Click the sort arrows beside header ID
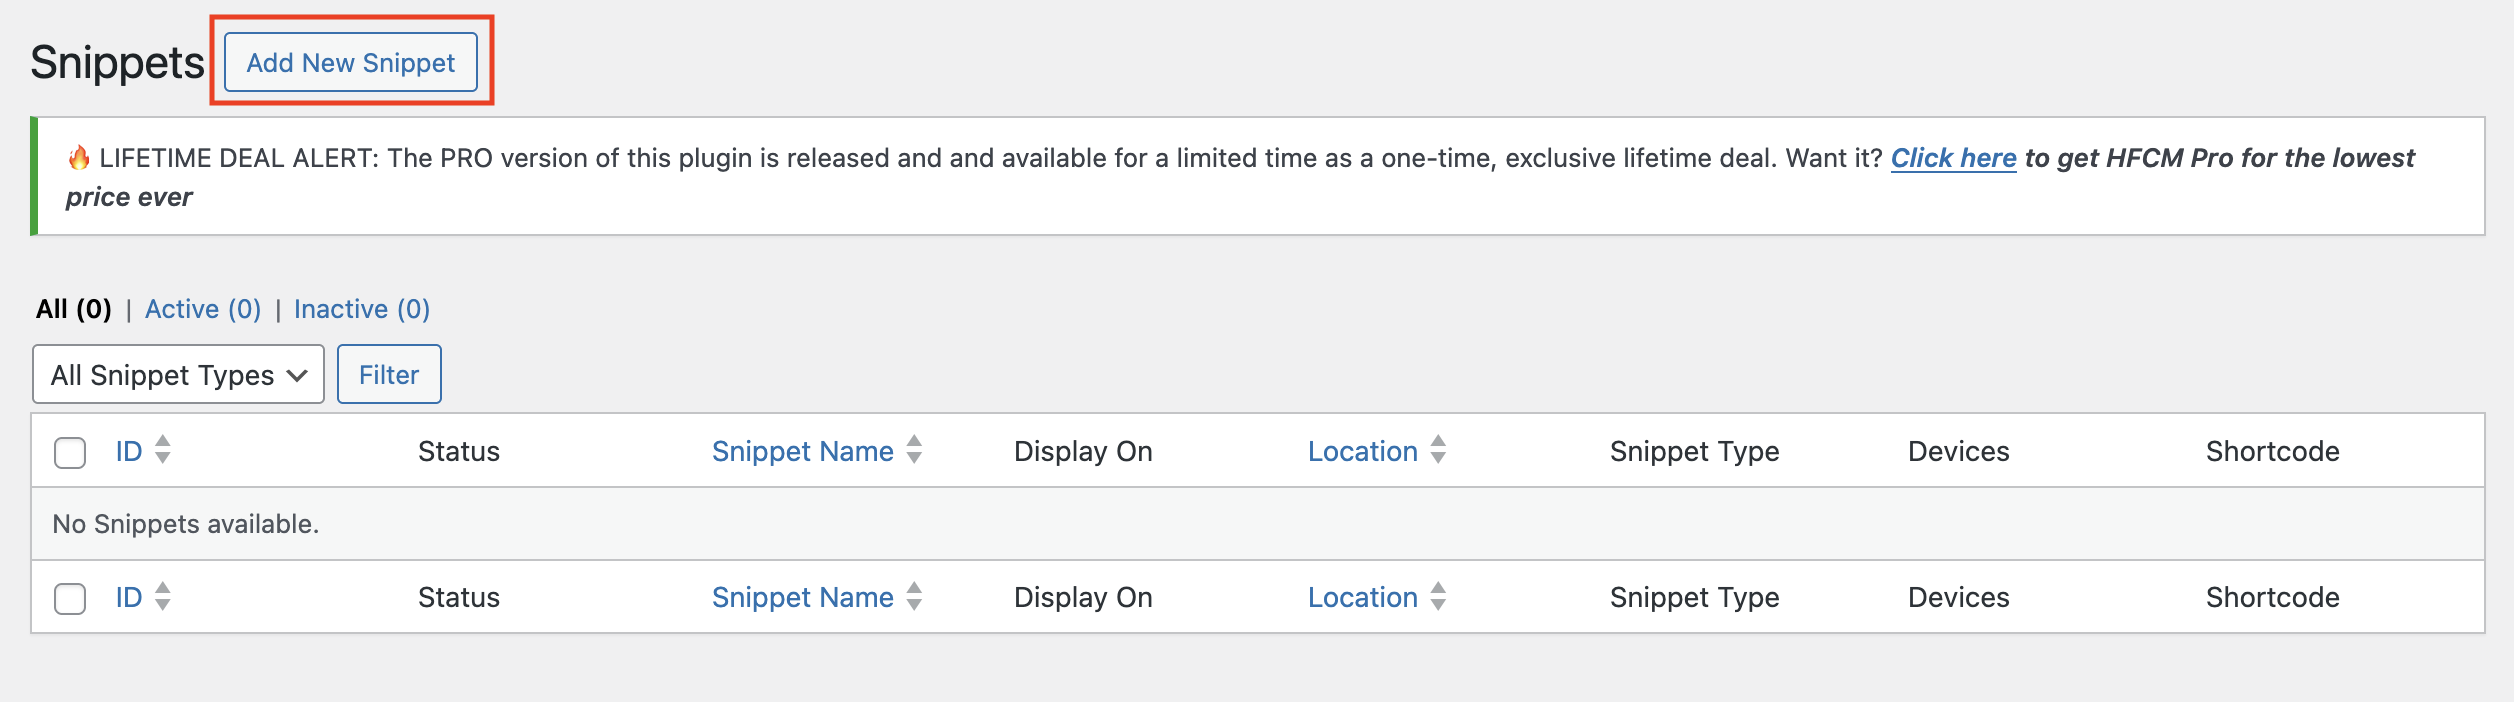This screenshot has height=702, width=2514. [163, 451]
